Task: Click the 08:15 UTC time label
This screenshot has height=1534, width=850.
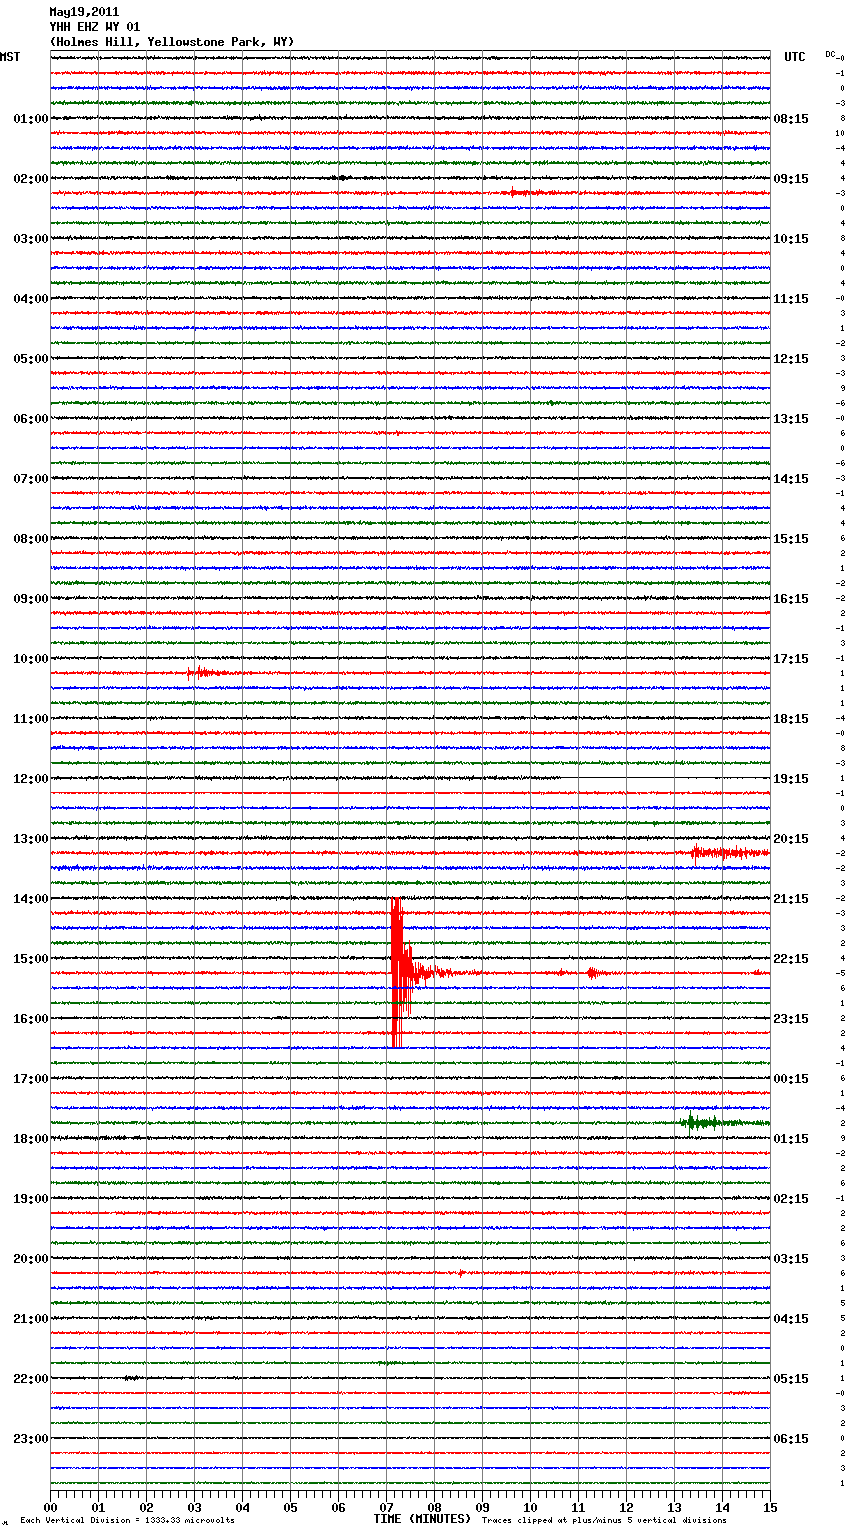Action: pos(791,119)
